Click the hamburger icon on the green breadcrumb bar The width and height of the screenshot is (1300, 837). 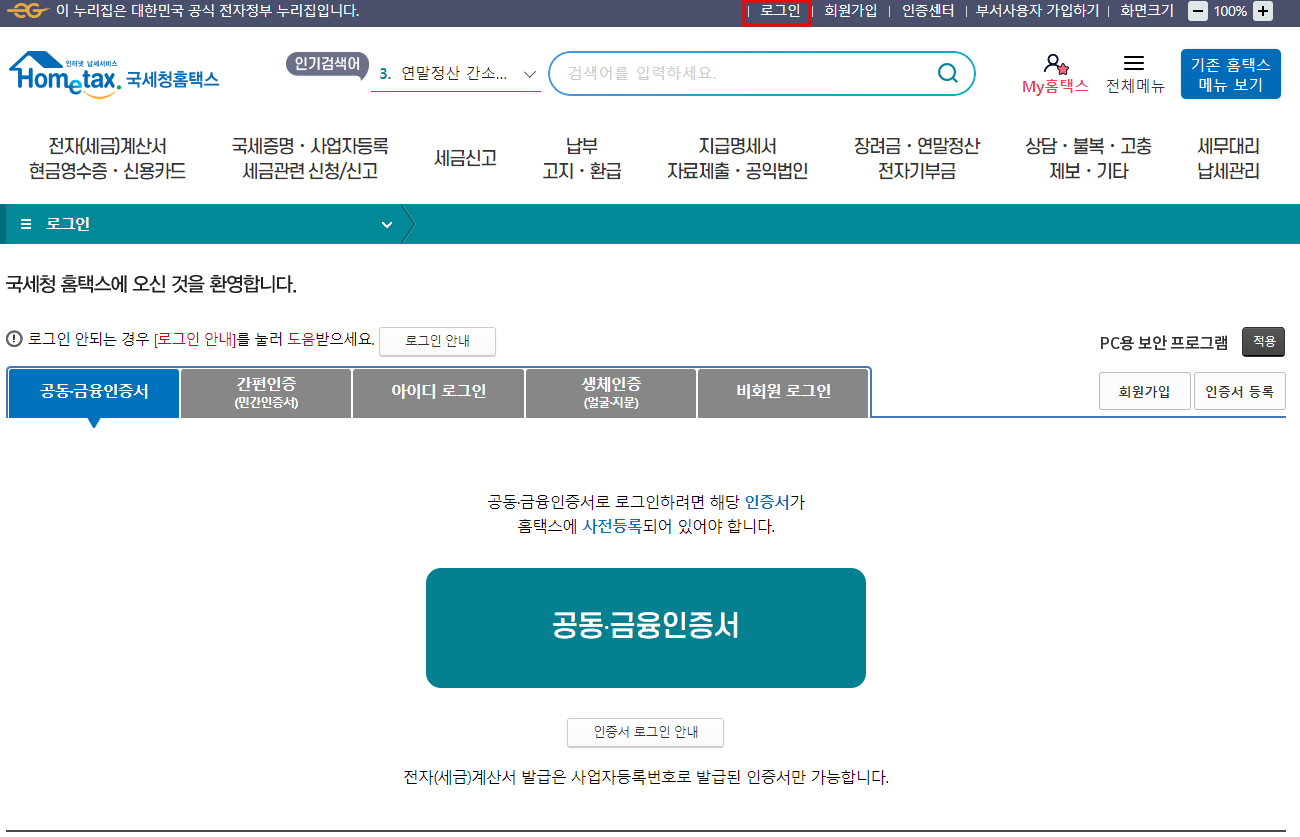[x=25, y=224]
